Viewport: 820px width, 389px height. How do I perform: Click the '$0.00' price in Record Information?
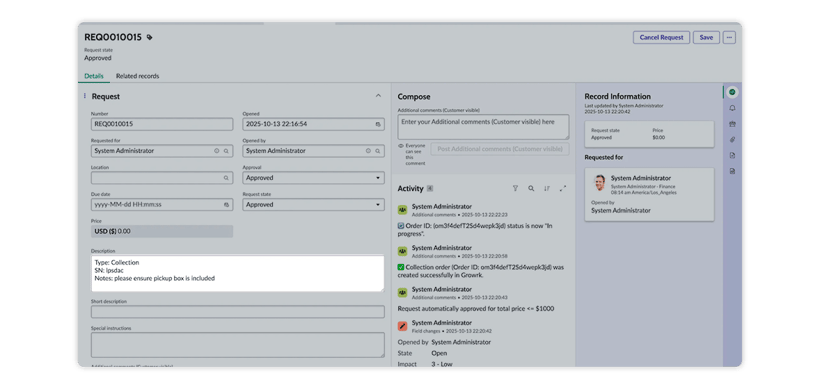click(x=658, y=138)
